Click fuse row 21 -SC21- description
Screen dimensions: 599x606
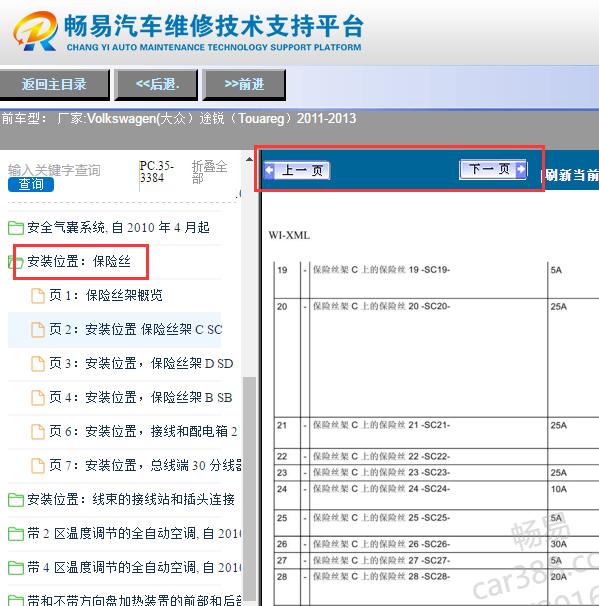coord(381,425)
